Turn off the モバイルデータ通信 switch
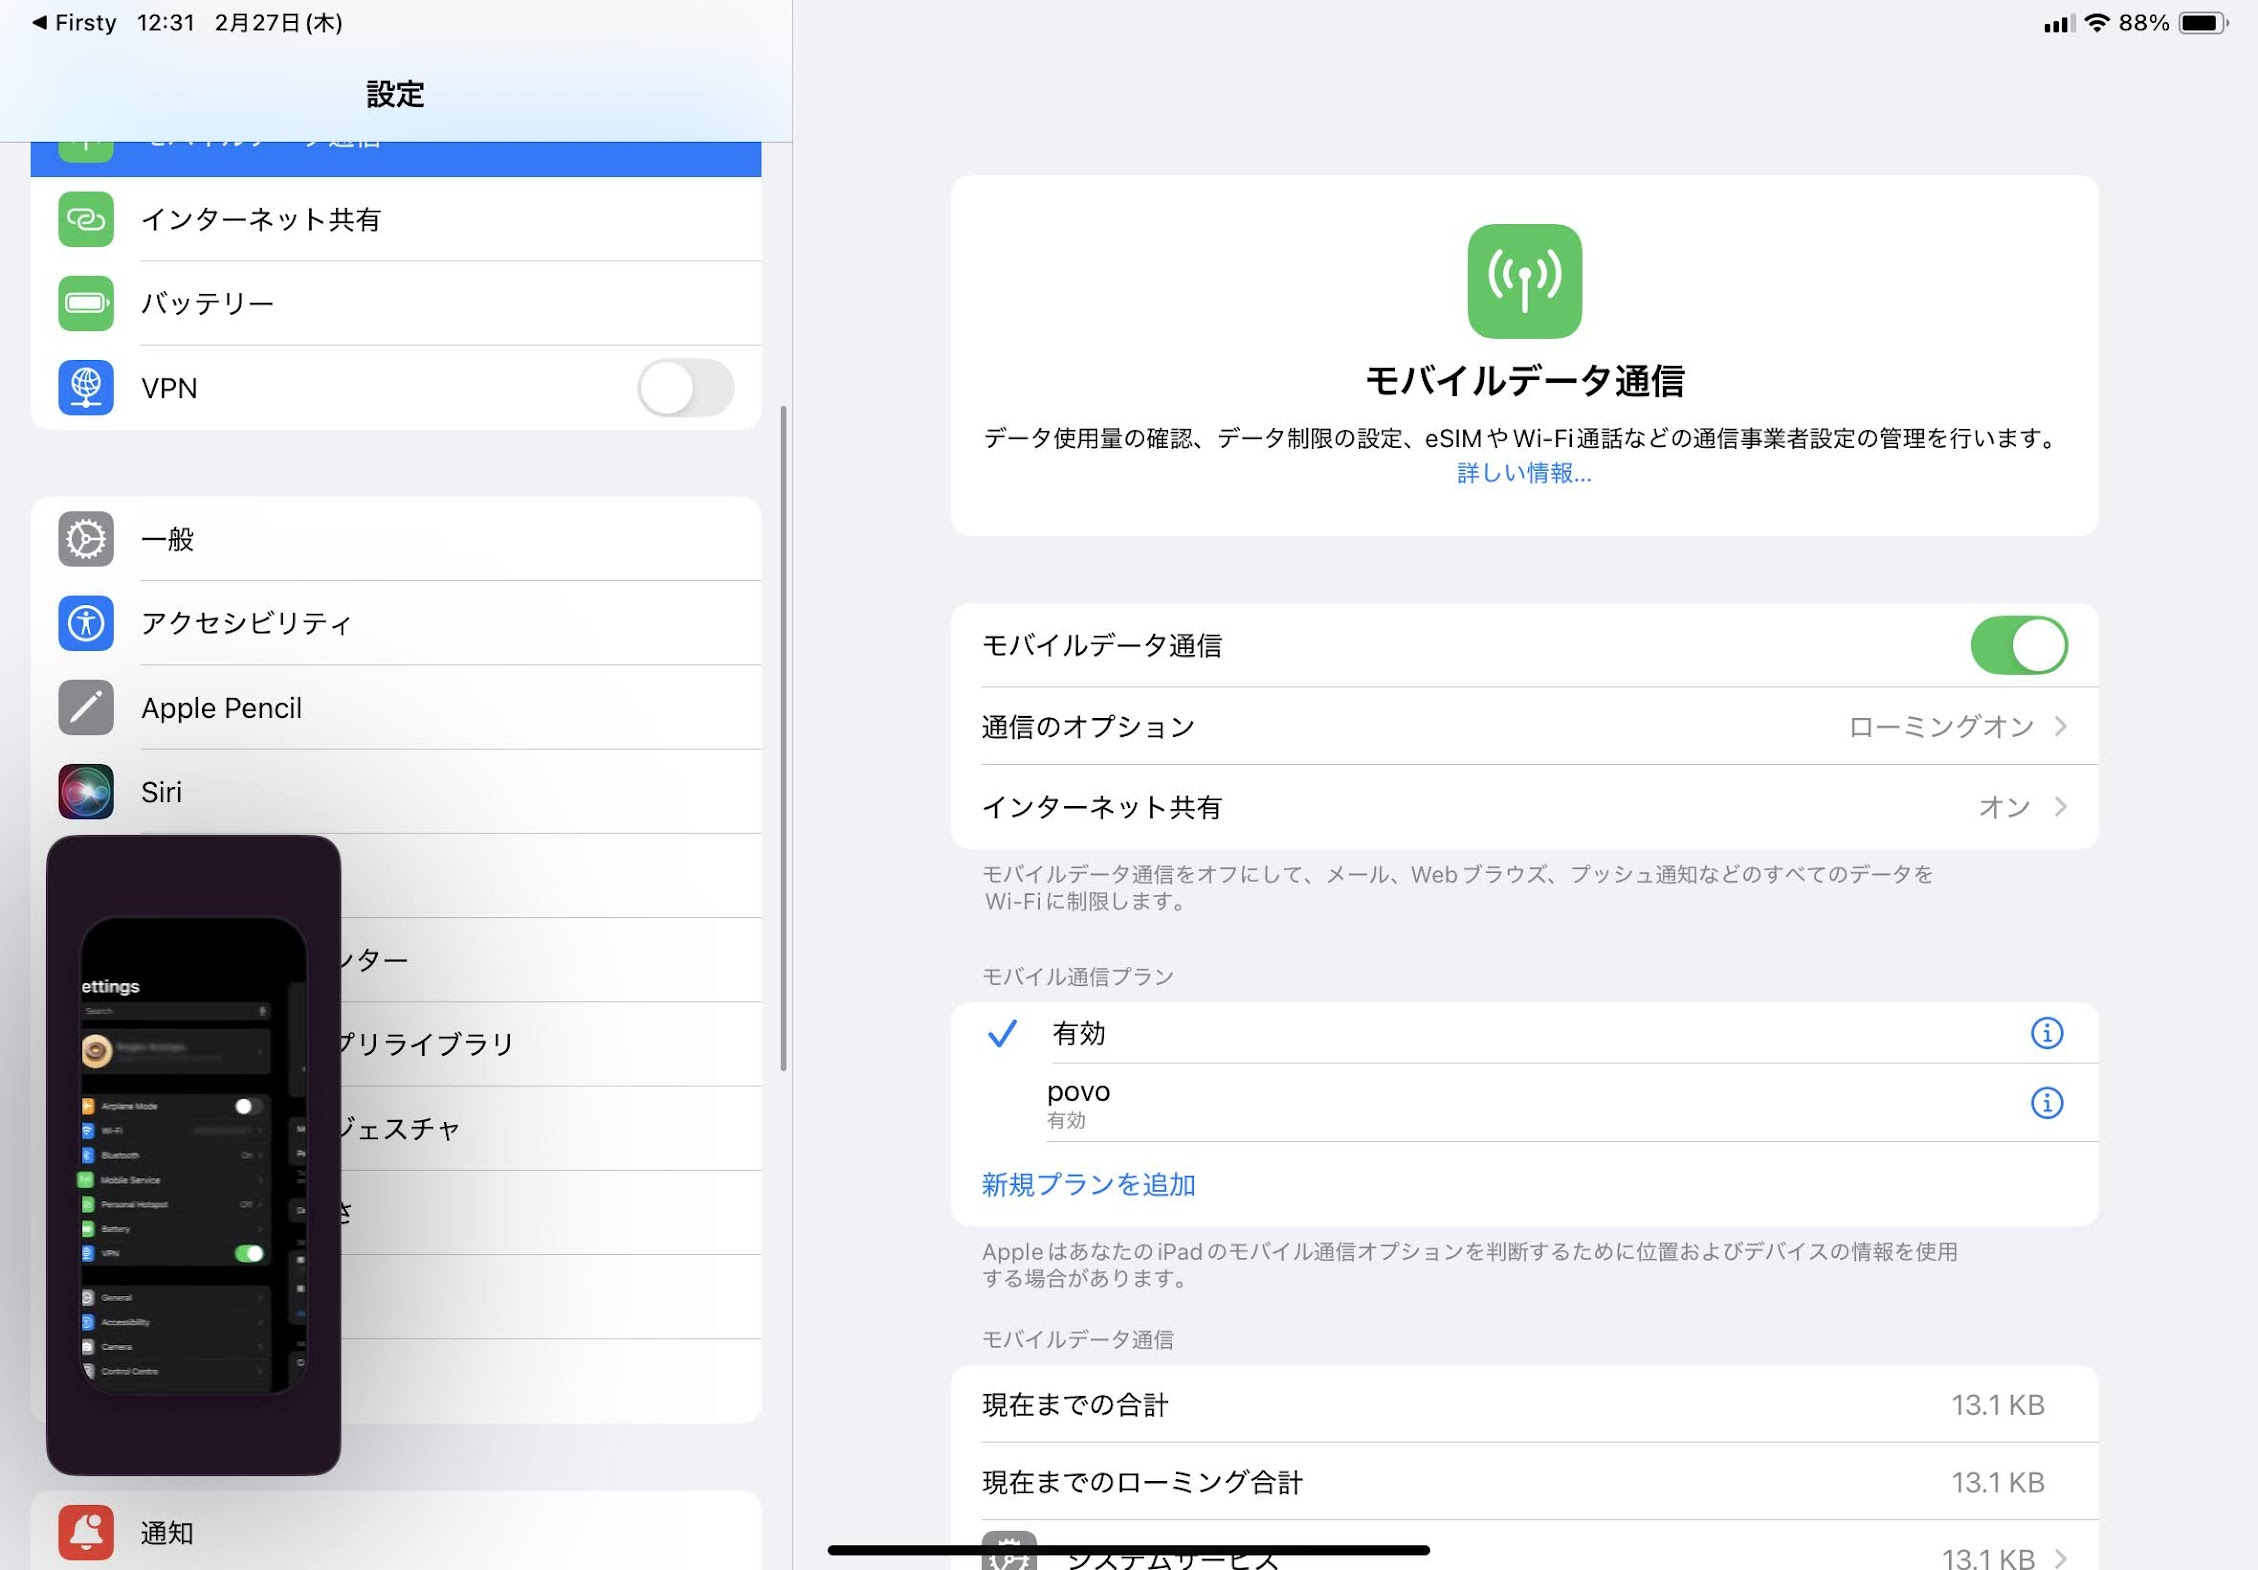Viewport: 2258px width, 1570px height. [2017, 645]
